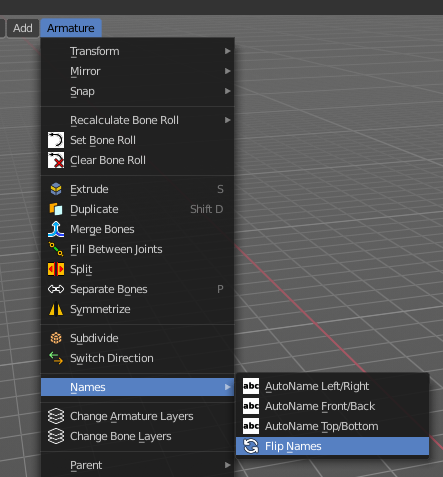Click the Switch Direction arrows icon
The image size is (443, 477).
coord(56,358)
